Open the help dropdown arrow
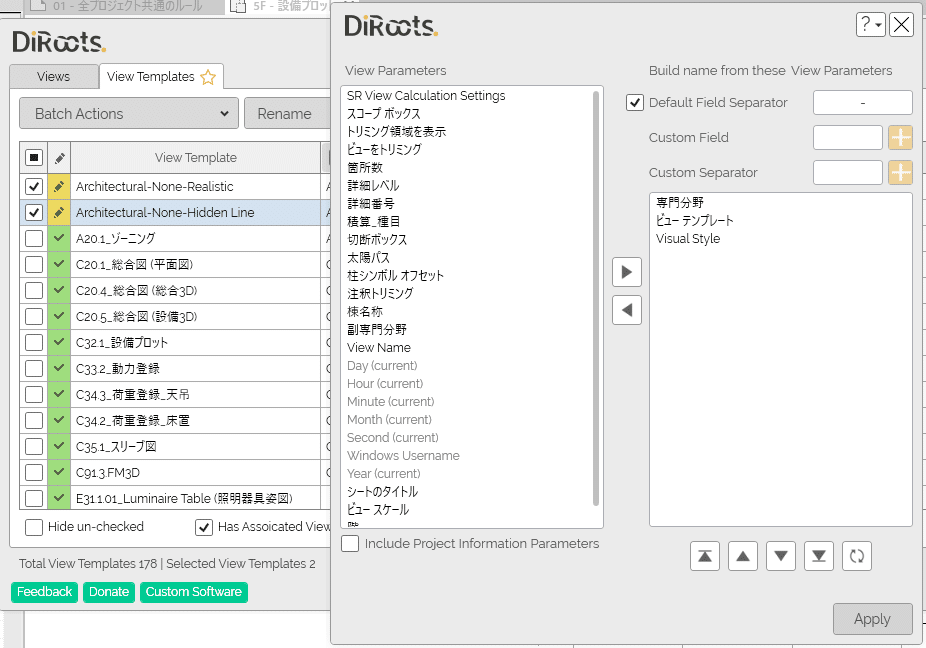Image resolution: width=926 pixels, height=648 pixels. (878, 25)
